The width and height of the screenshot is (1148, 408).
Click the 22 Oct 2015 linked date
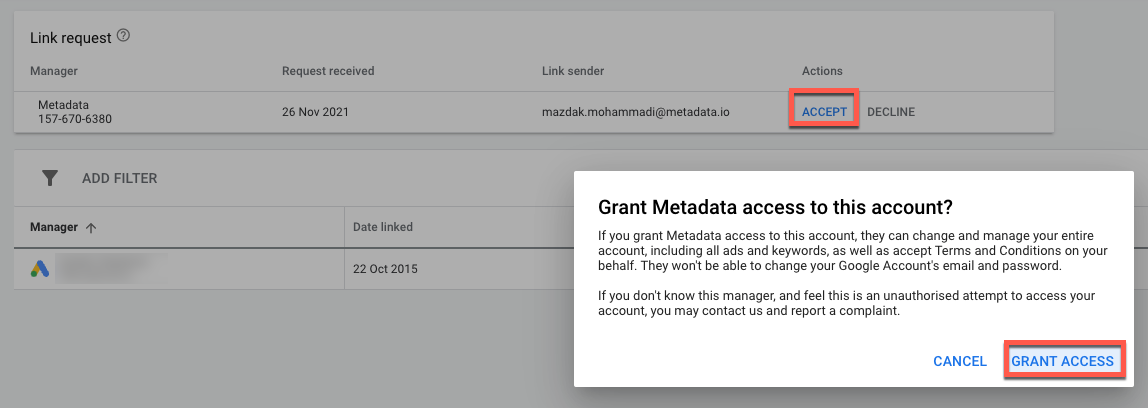click(x=386, y=269)
